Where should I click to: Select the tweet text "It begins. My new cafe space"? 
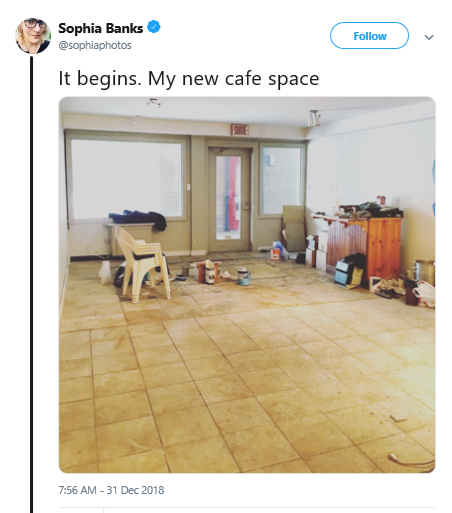coord(189,79)
